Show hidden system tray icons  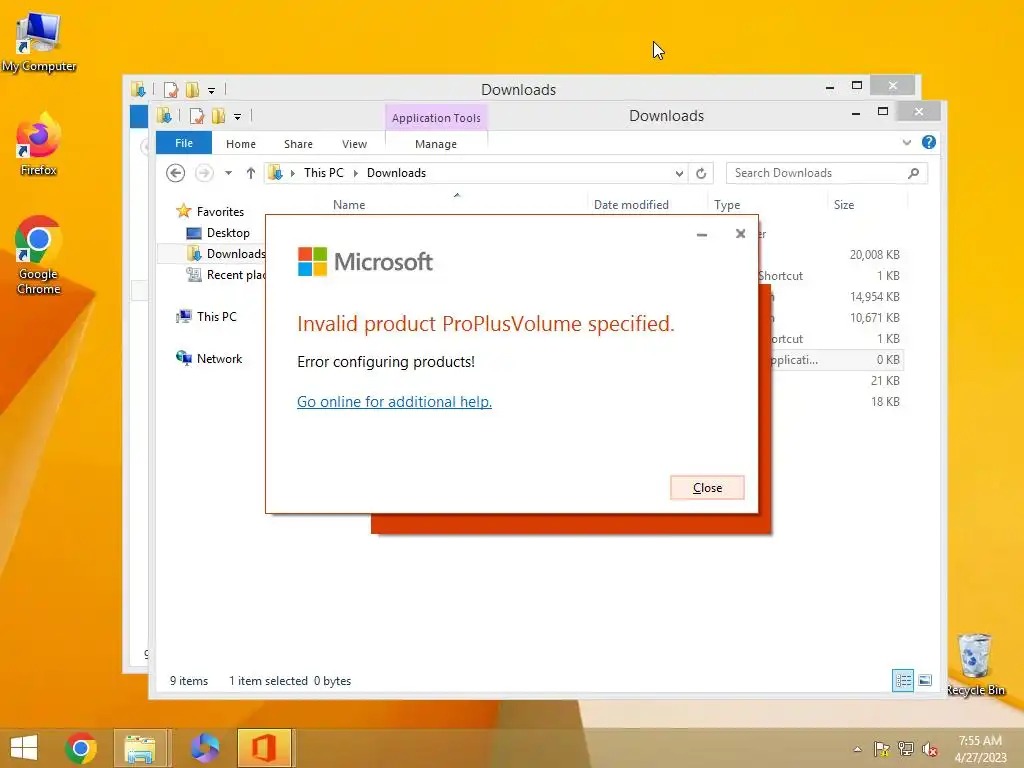pos(857,749)
